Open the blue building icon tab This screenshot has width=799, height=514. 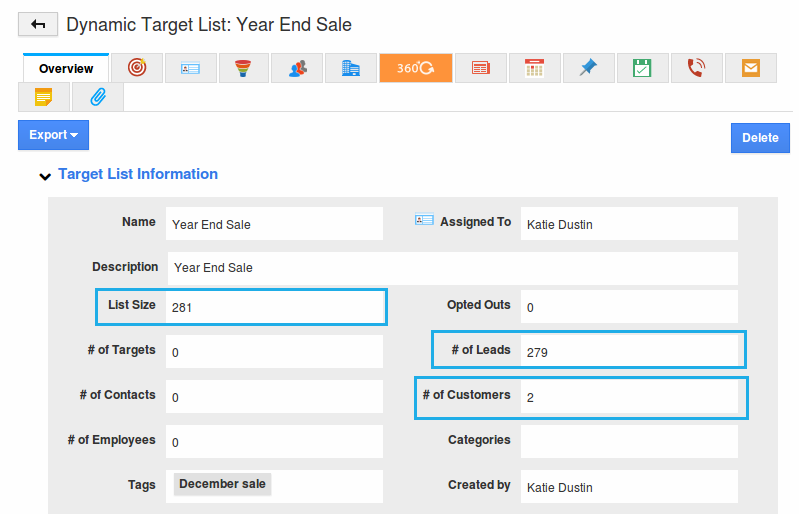pyautogui.click(x=350, y=68)
